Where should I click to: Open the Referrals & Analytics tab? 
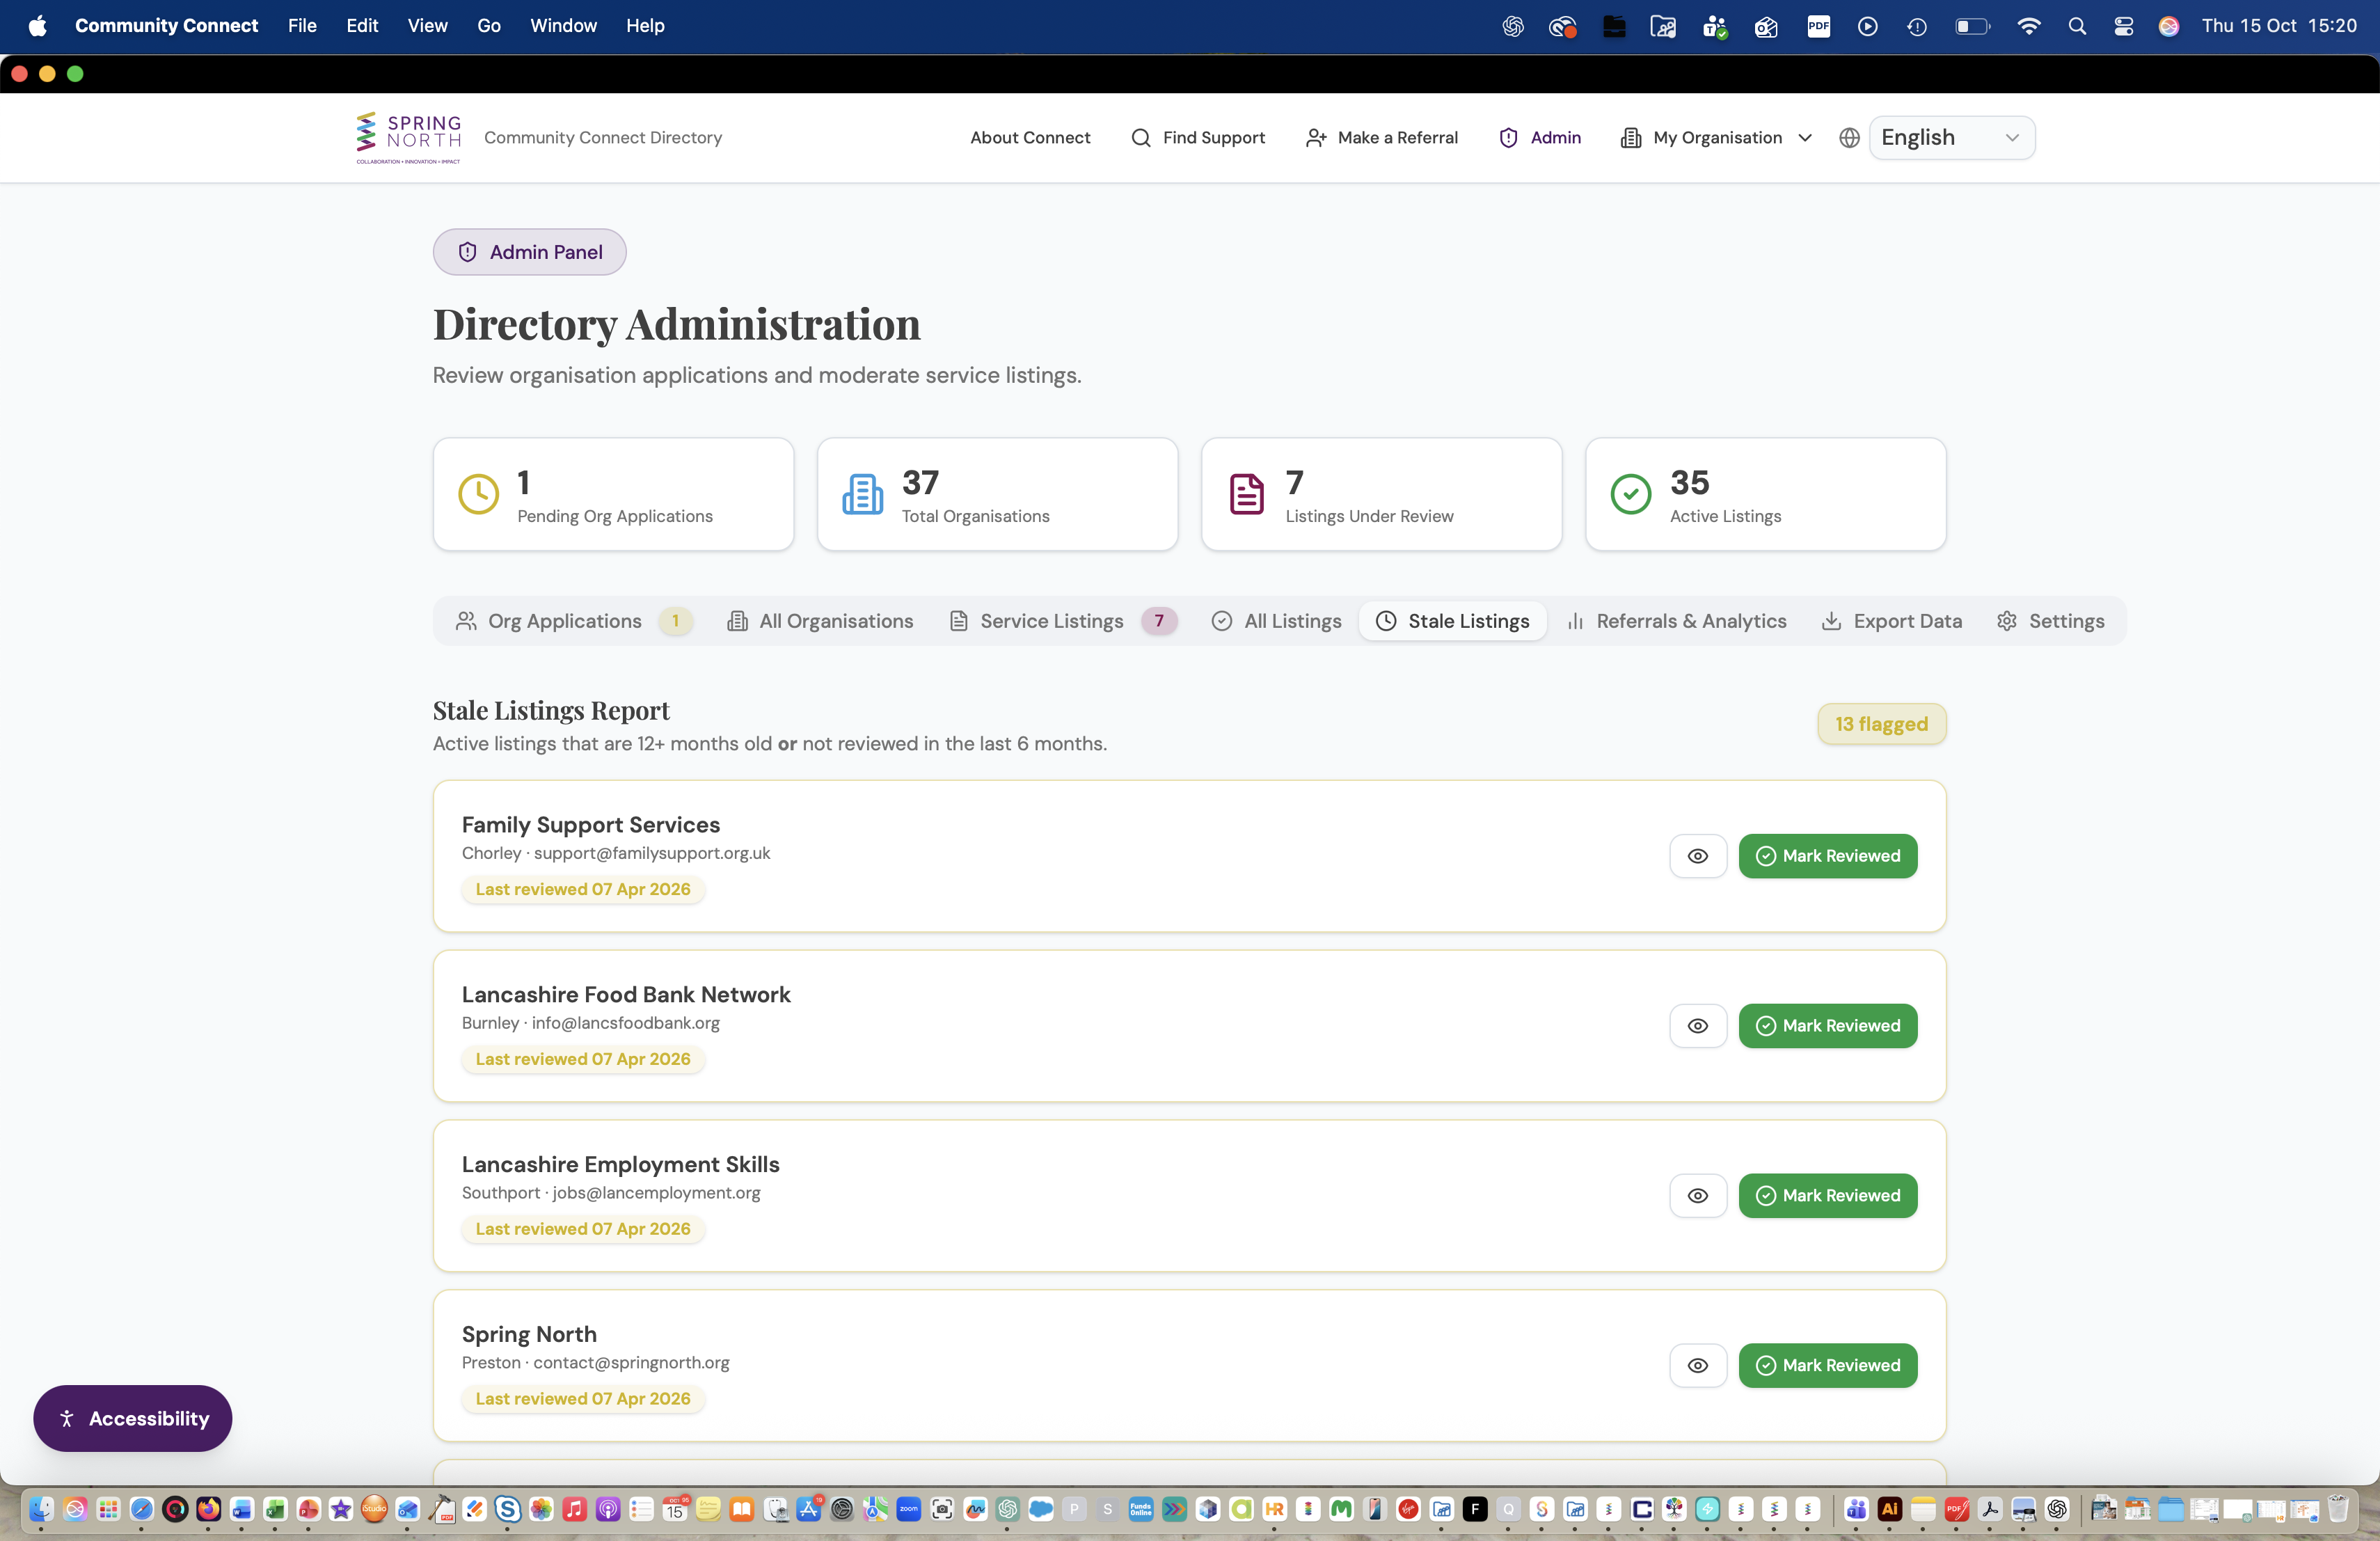pos(1676,621)
